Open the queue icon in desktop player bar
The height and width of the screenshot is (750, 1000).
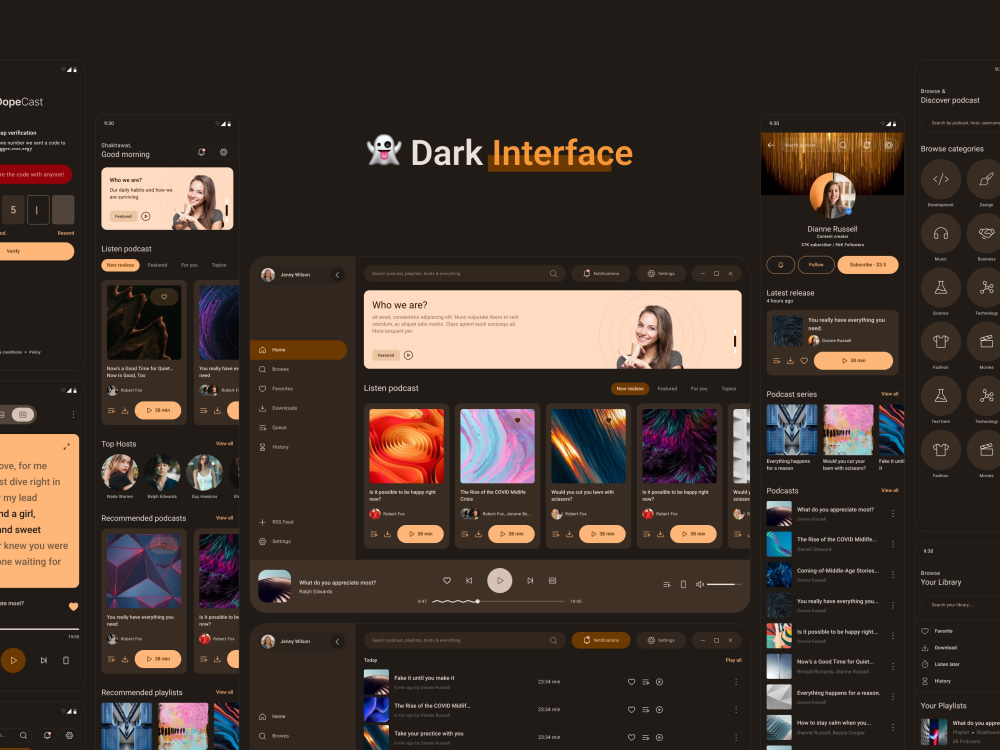[x=666, y=584]
